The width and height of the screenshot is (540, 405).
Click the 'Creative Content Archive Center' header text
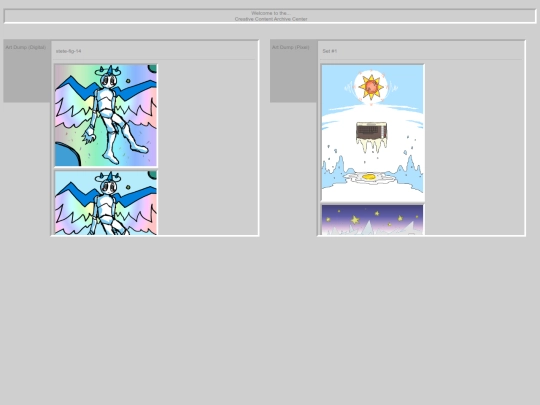pyautogui.click(x=271, y=19)
